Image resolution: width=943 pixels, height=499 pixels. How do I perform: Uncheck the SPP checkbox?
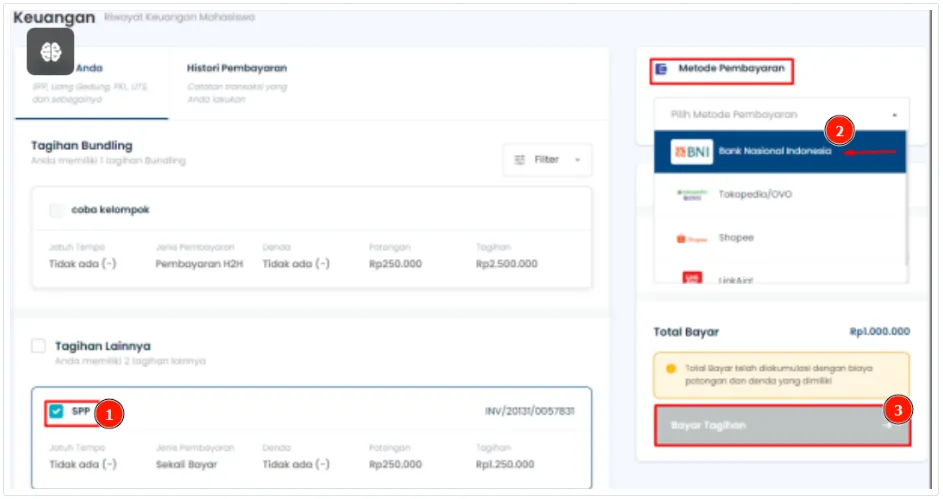[56, 411]
